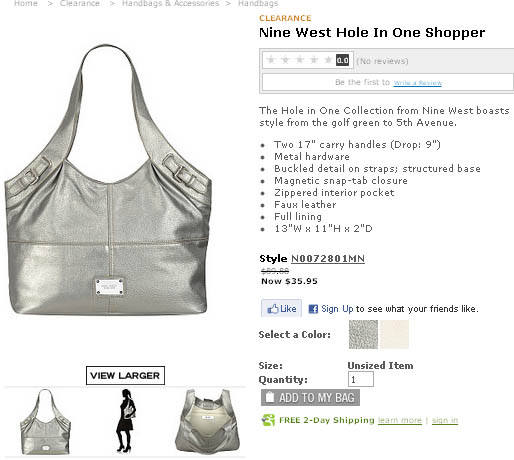Screen dimensions: 514x460
Task: Select the silver metallic color swatch
Action: [363, 334]
